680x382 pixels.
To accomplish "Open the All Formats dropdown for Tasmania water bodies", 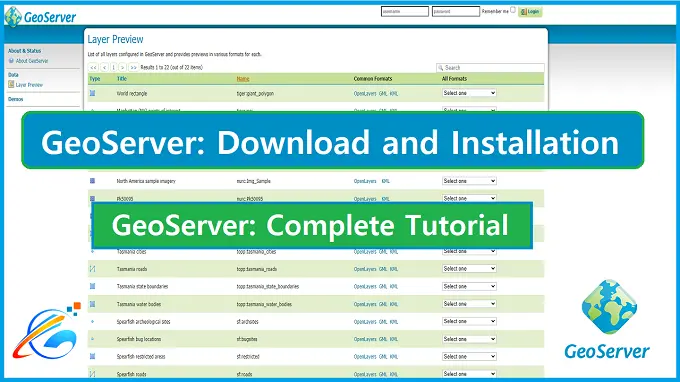I will [x=469, y=304].
